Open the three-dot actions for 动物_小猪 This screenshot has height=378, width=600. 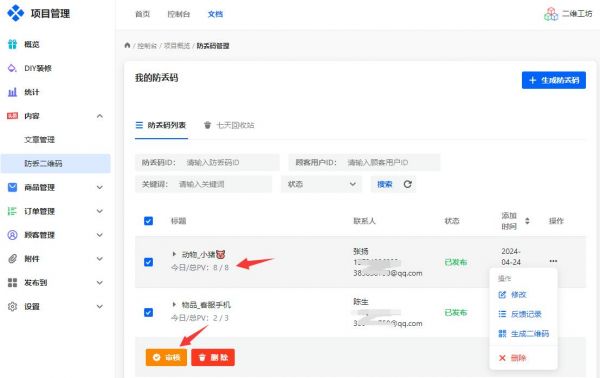[x=553, y=261]
